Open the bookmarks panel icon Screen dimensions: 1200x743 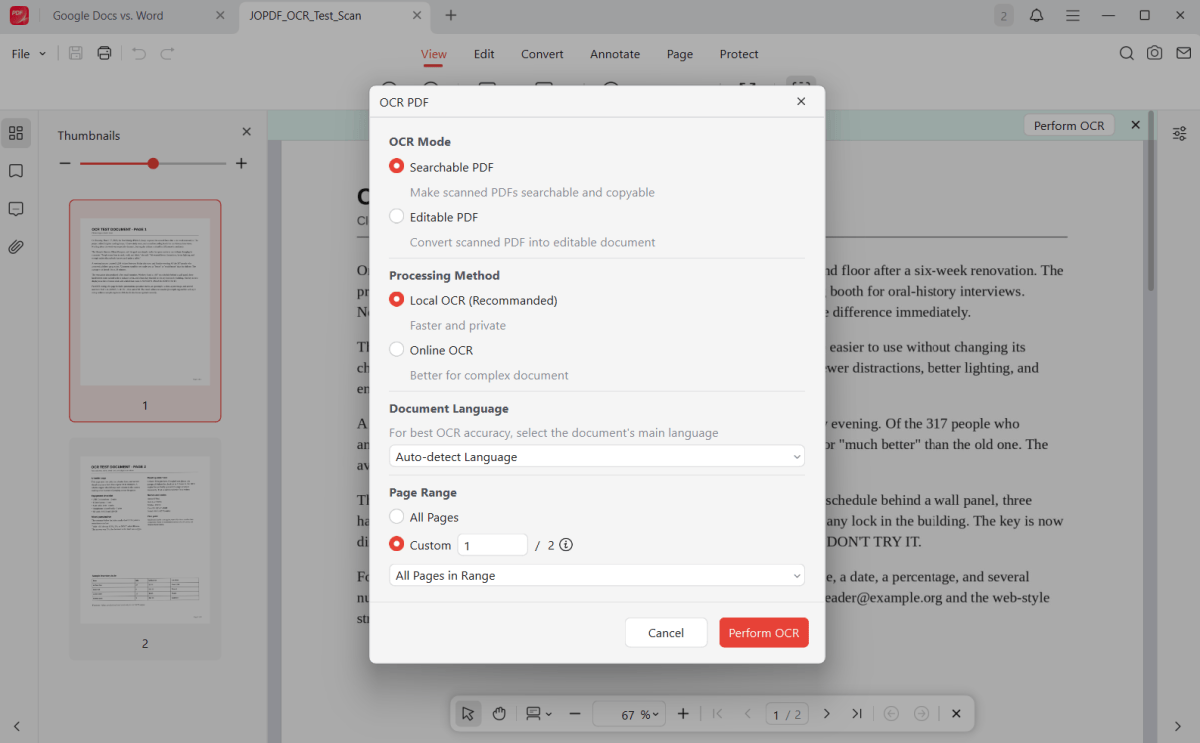click(x=16, y=171)
